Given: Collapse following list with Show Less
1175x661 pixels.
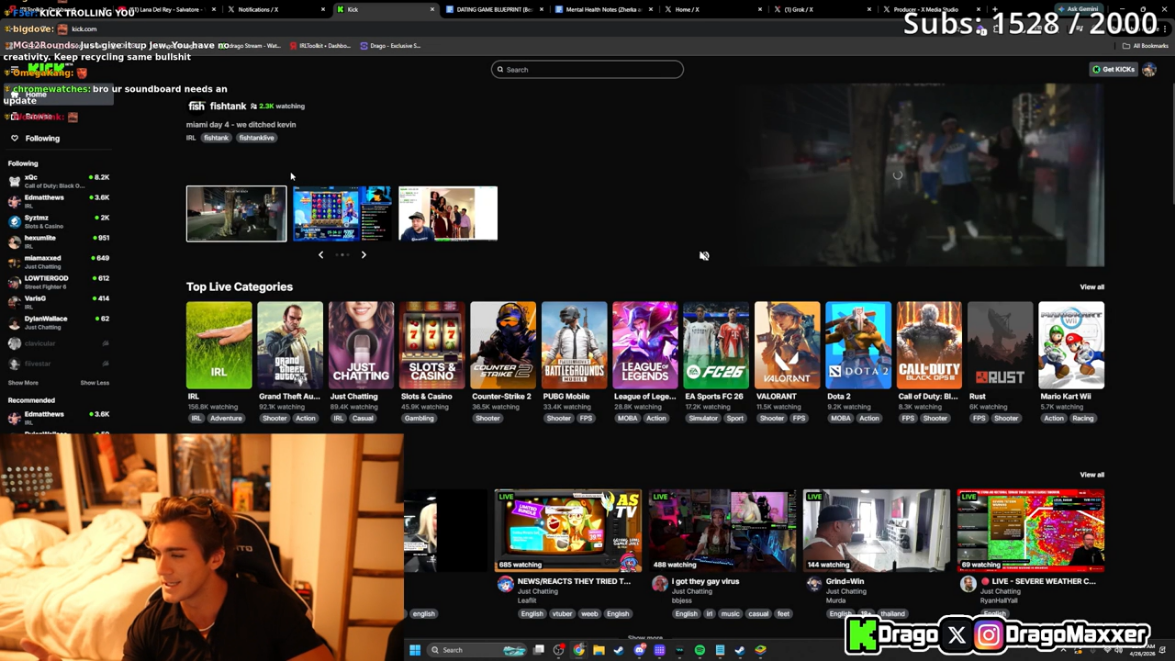Looking at the screenshot, I should pos(94,383).
